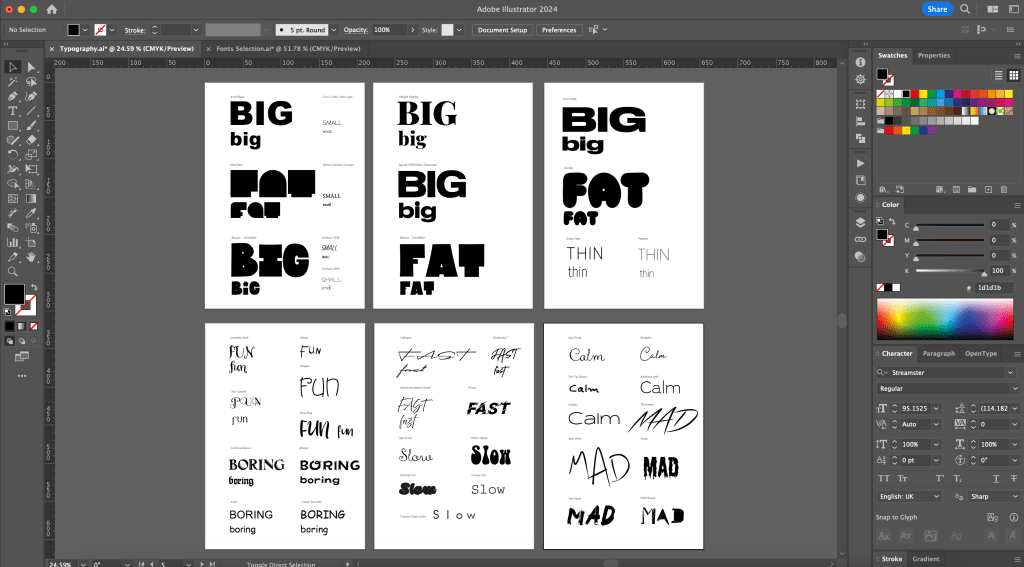
Task: Click the Share button
Action: click(x=936, y=9)
